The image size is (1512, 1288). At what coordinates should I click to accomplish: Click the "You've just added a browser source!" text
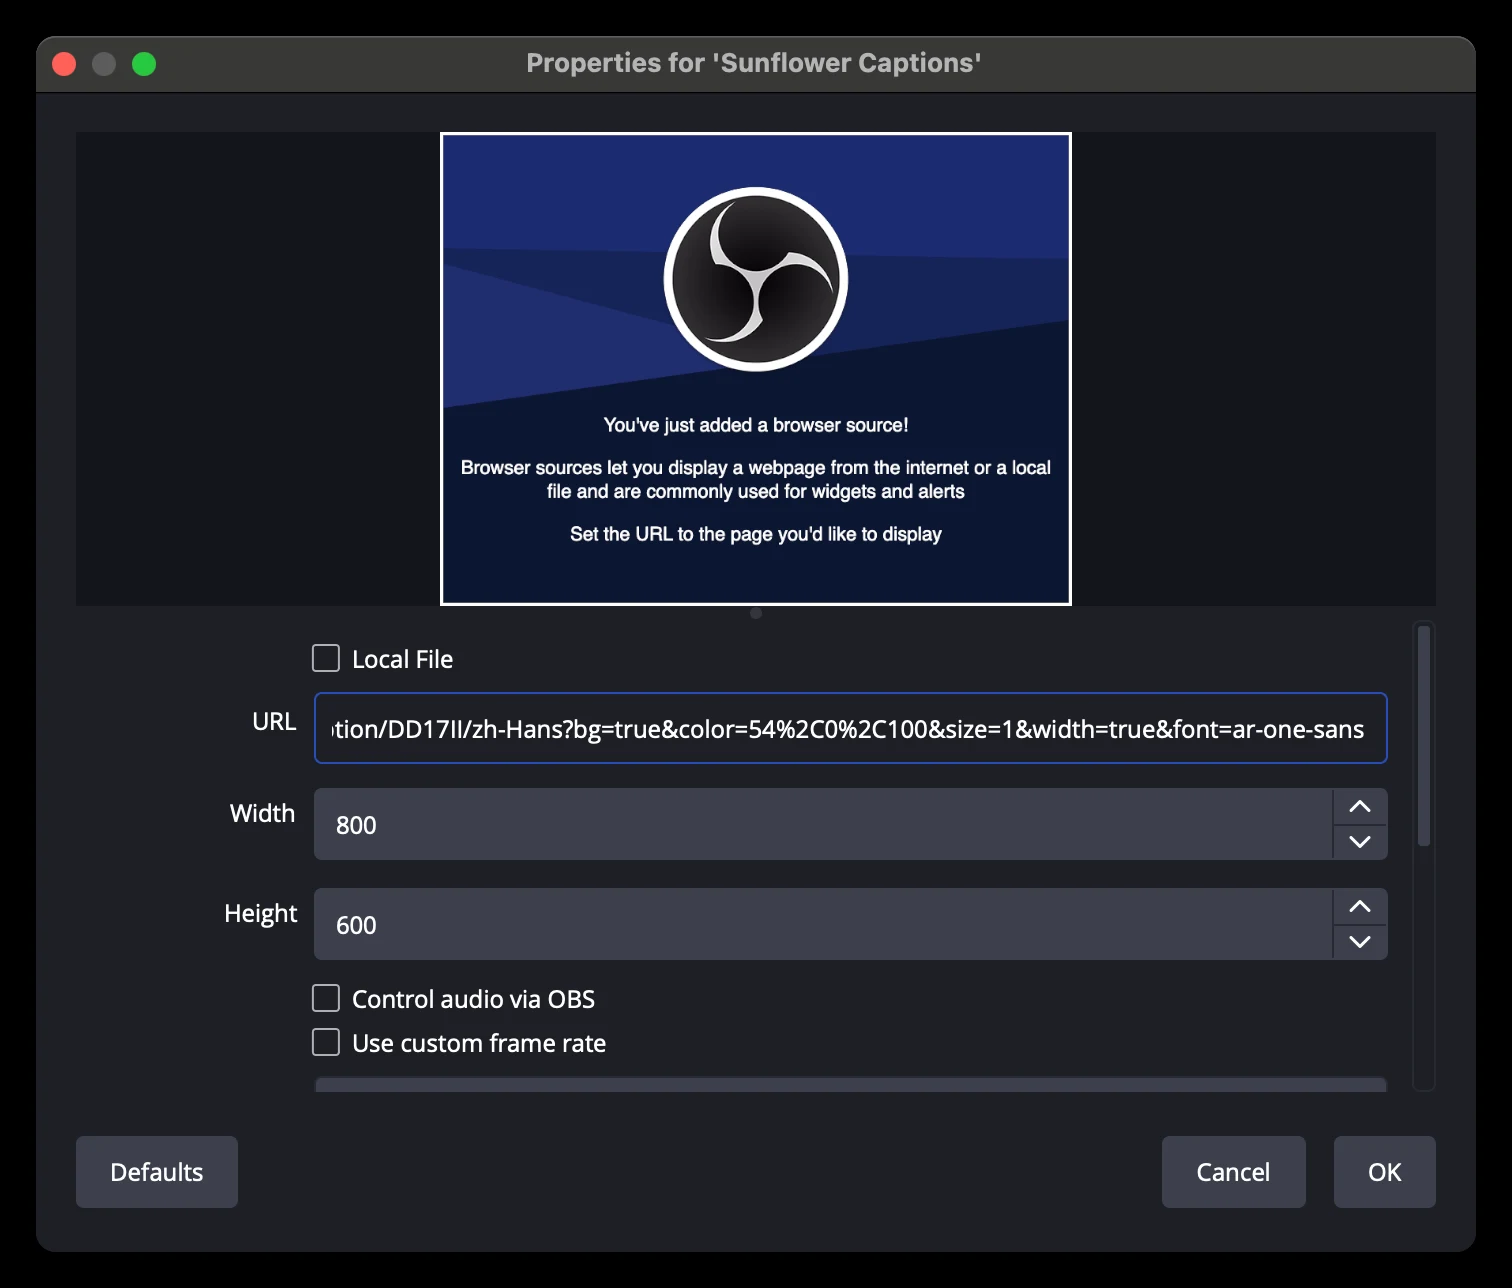pyautogui.click(x=756, y=425)
